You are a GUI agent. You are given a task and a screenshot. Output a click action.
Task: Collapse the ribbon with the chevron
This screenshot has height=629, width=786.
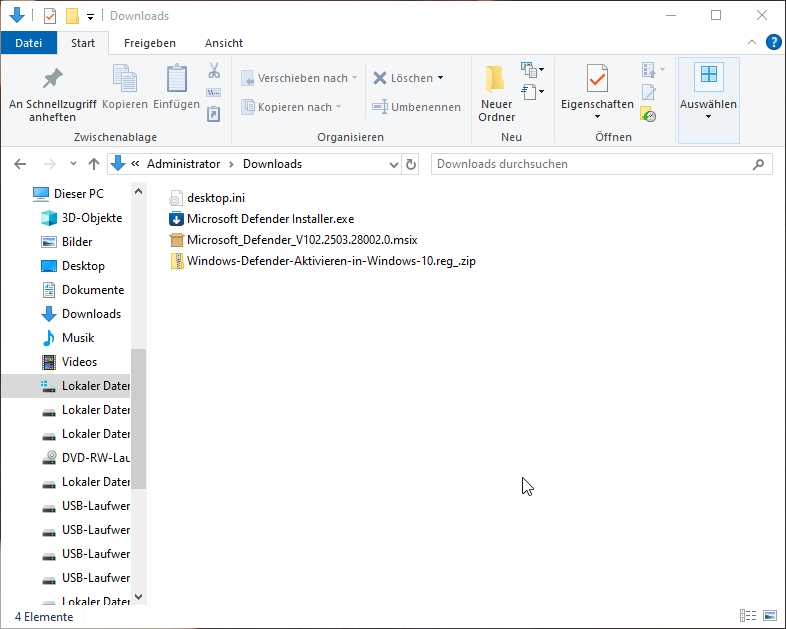tap(751, 43)
